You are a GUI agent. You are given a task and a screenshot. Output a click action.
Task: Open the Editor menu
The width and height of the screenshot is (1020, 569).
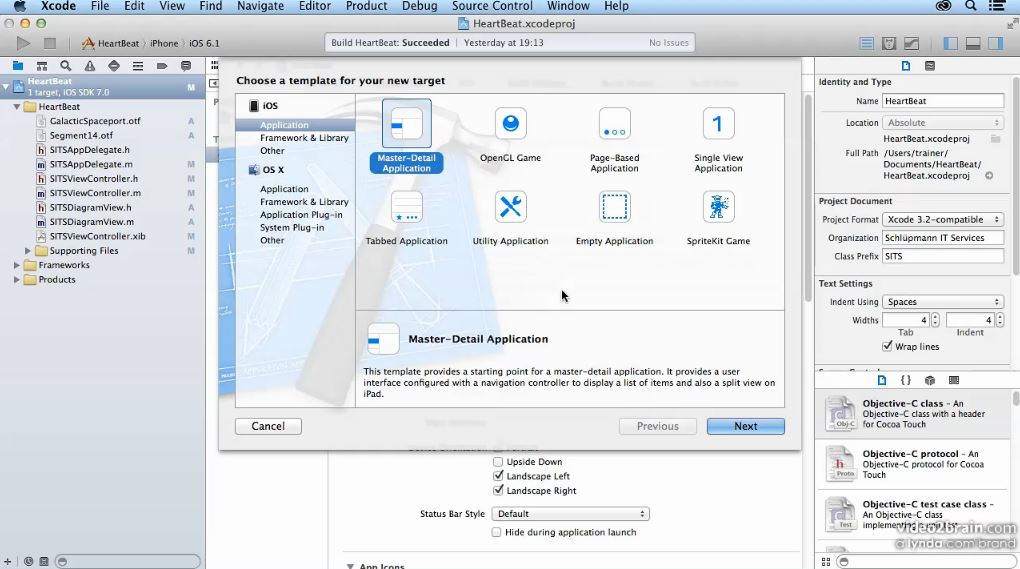tap(315, 6)
